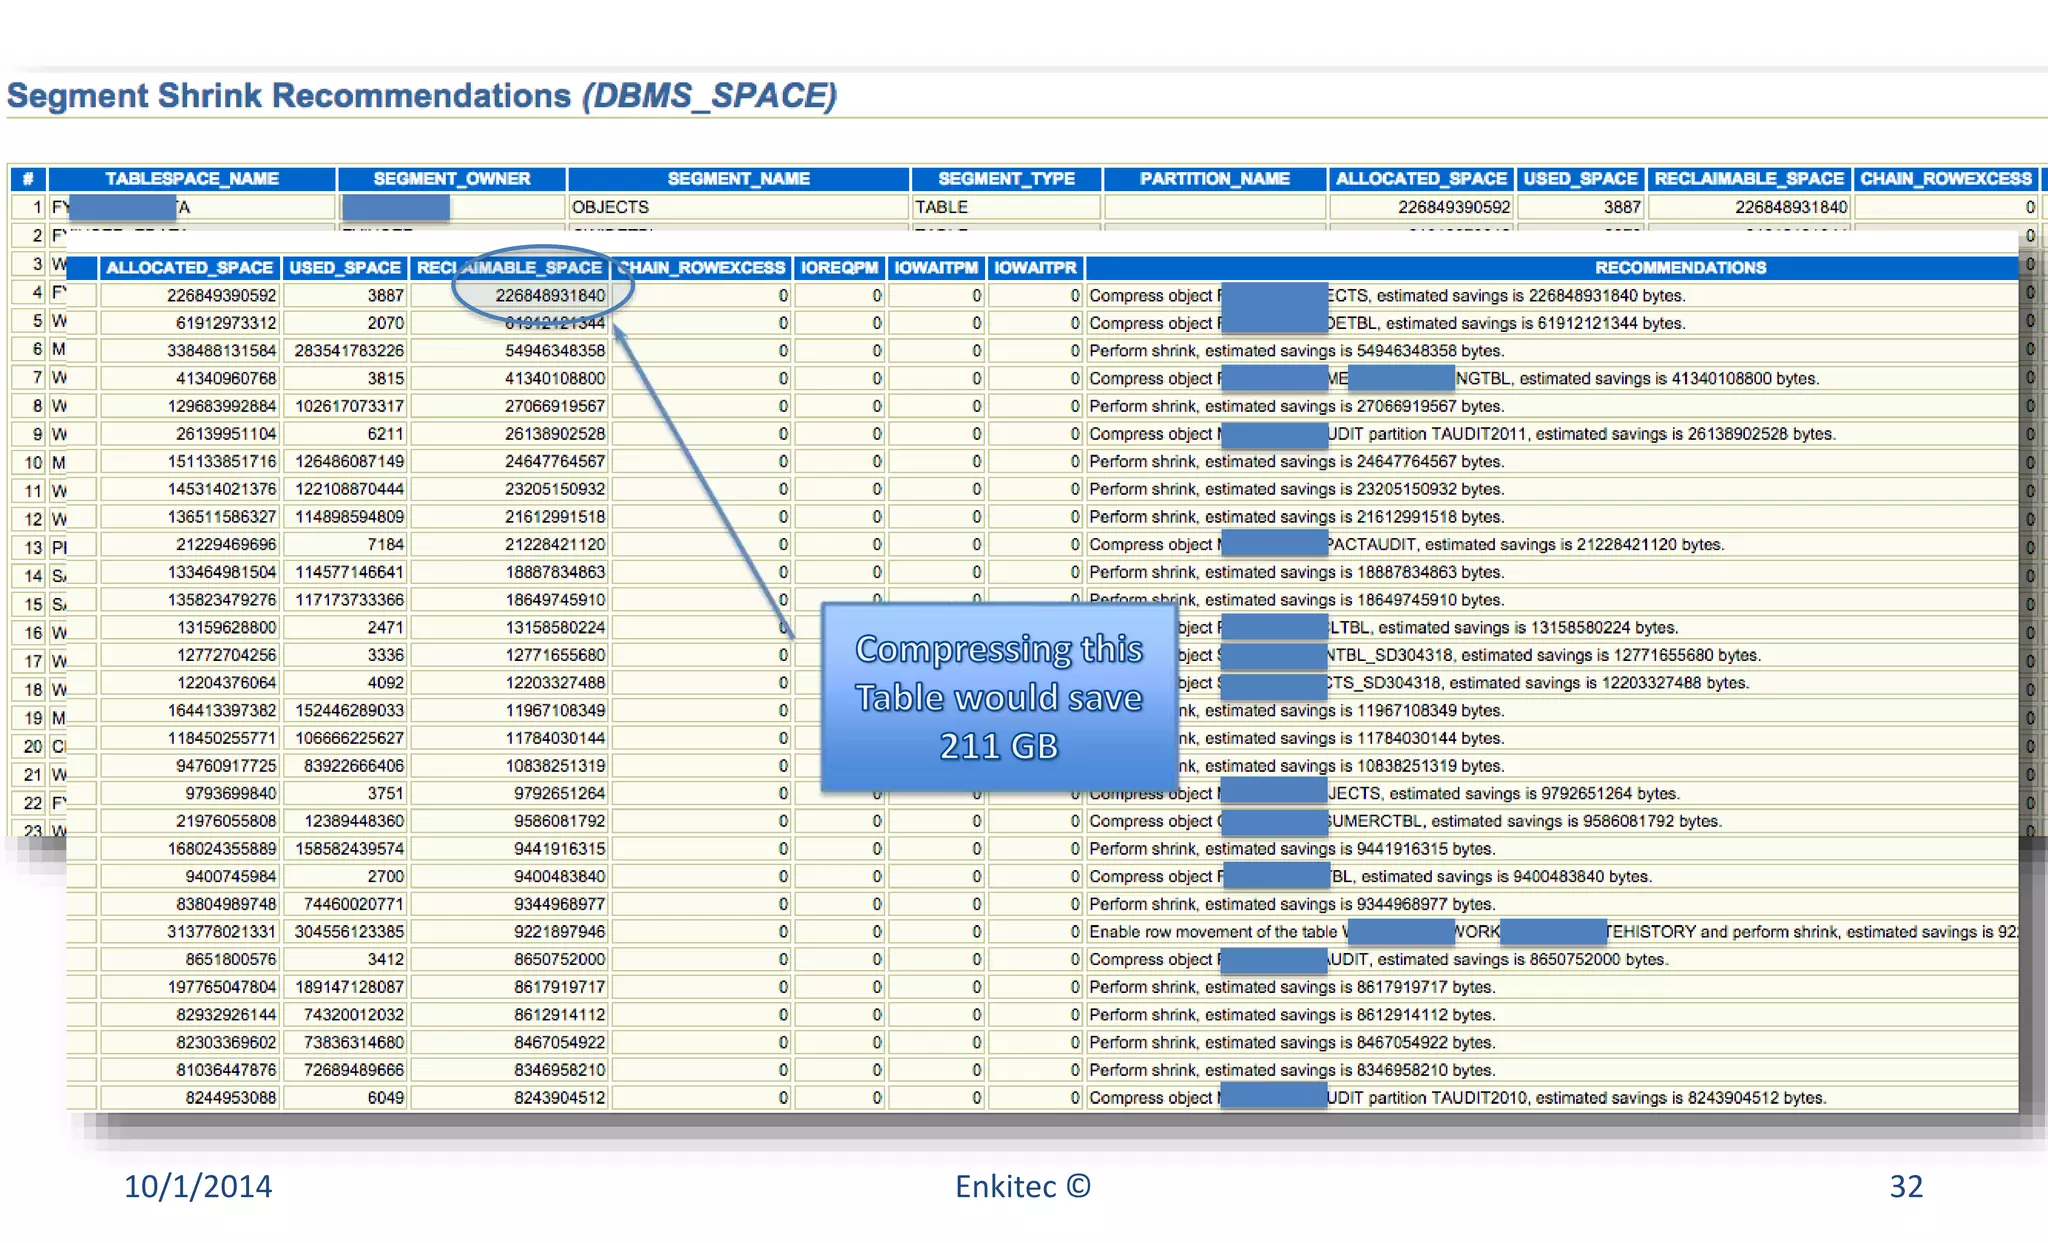The image size is (2048, 1243).
Task: Click the IOWAITPR column header
Action: tap(1035, 268)
